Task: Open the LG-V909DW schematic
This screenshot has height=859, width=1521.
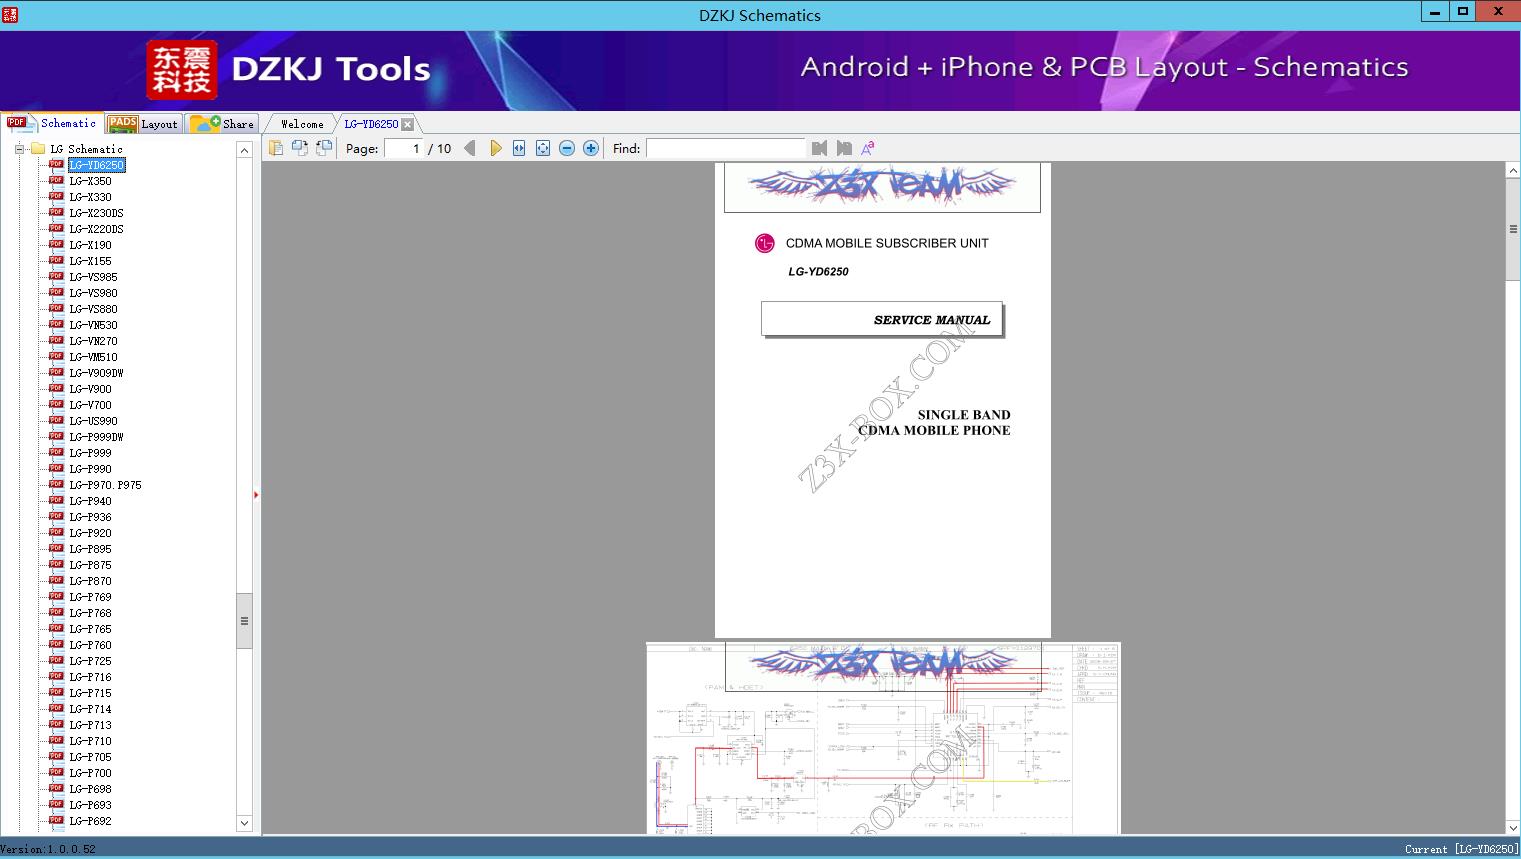Action: (96, 373)
